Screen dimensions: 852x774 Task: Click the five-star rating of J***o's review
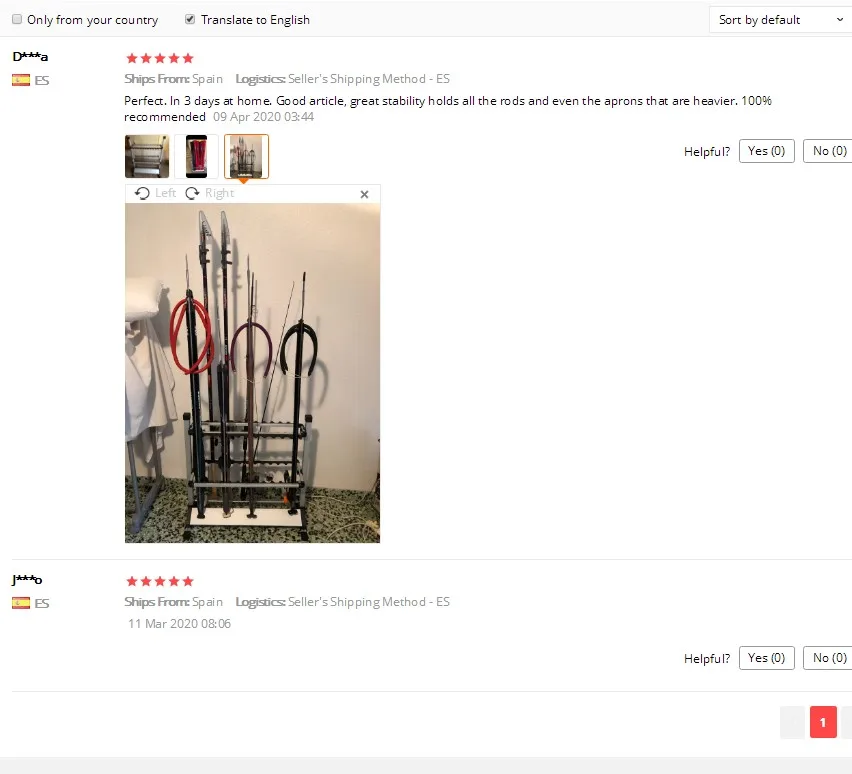point(160,581)
